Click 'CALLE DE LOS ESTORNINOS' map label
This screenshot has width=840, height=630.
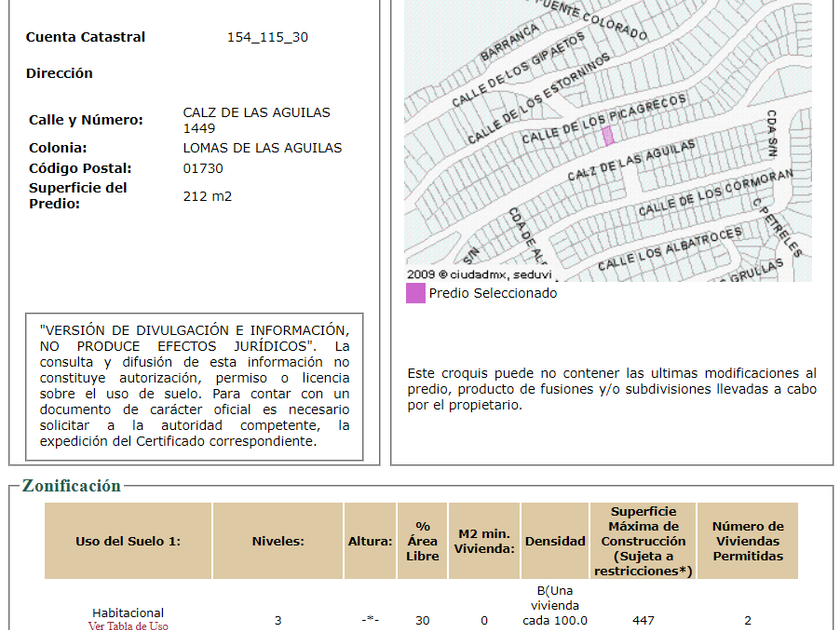click(x=538, y=99)
